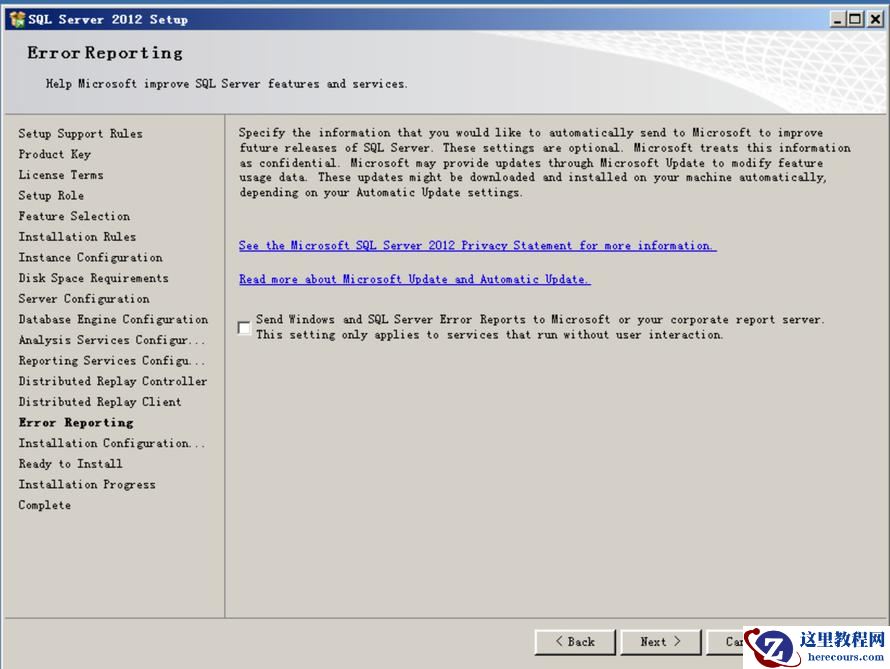Select the Setup Role step
This screenshot has height=669, width=890.
pos(51,195)
